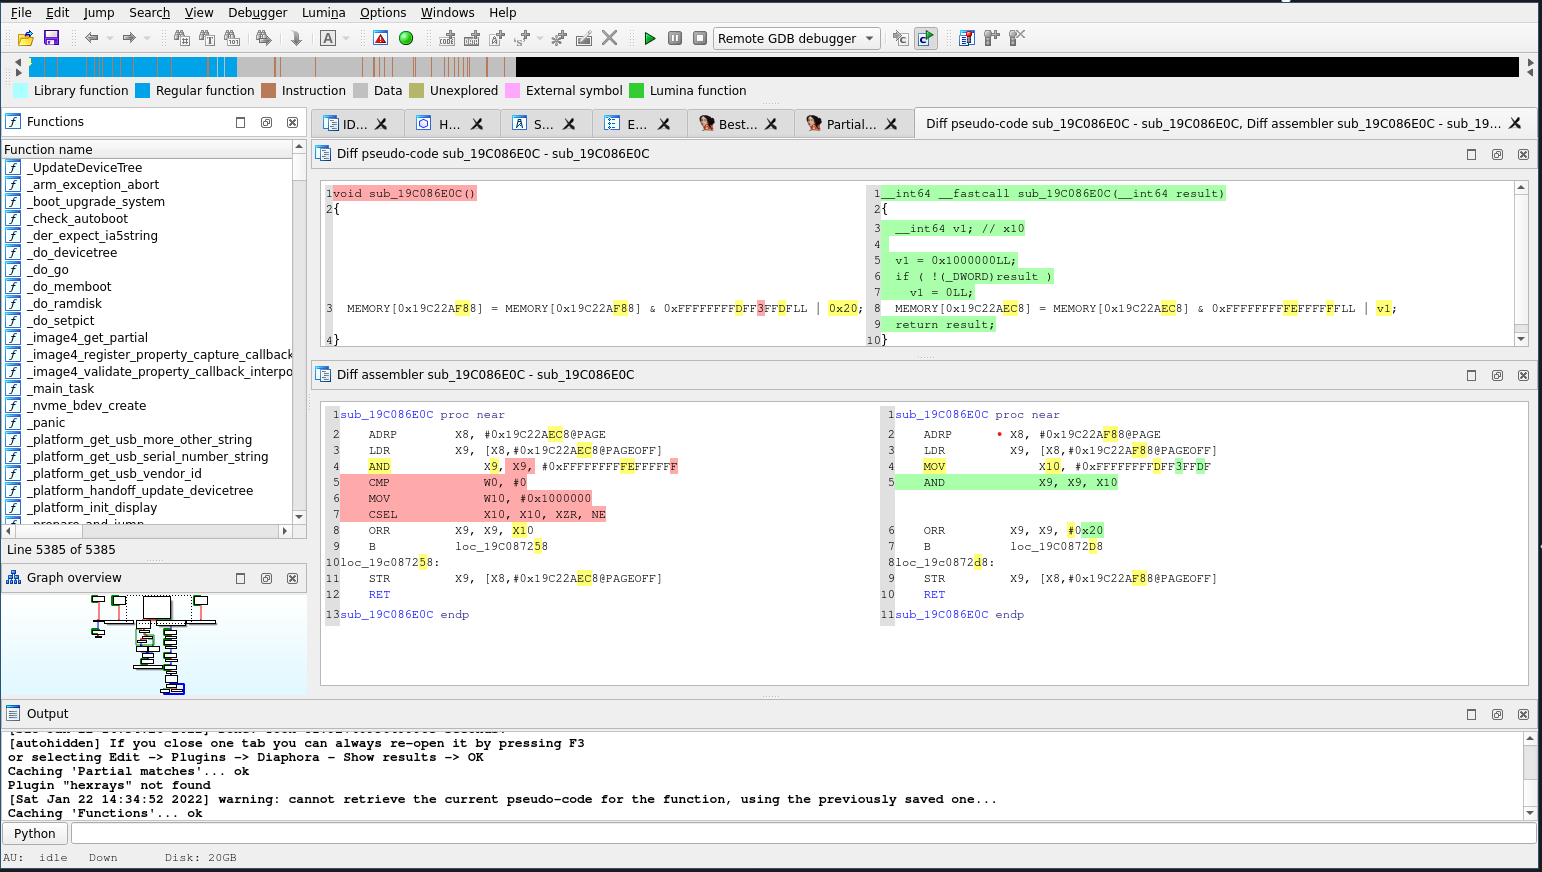The height and width of the screenshot is (872, 1542).
Task: Open the Debugger menu
Action: 257,12
